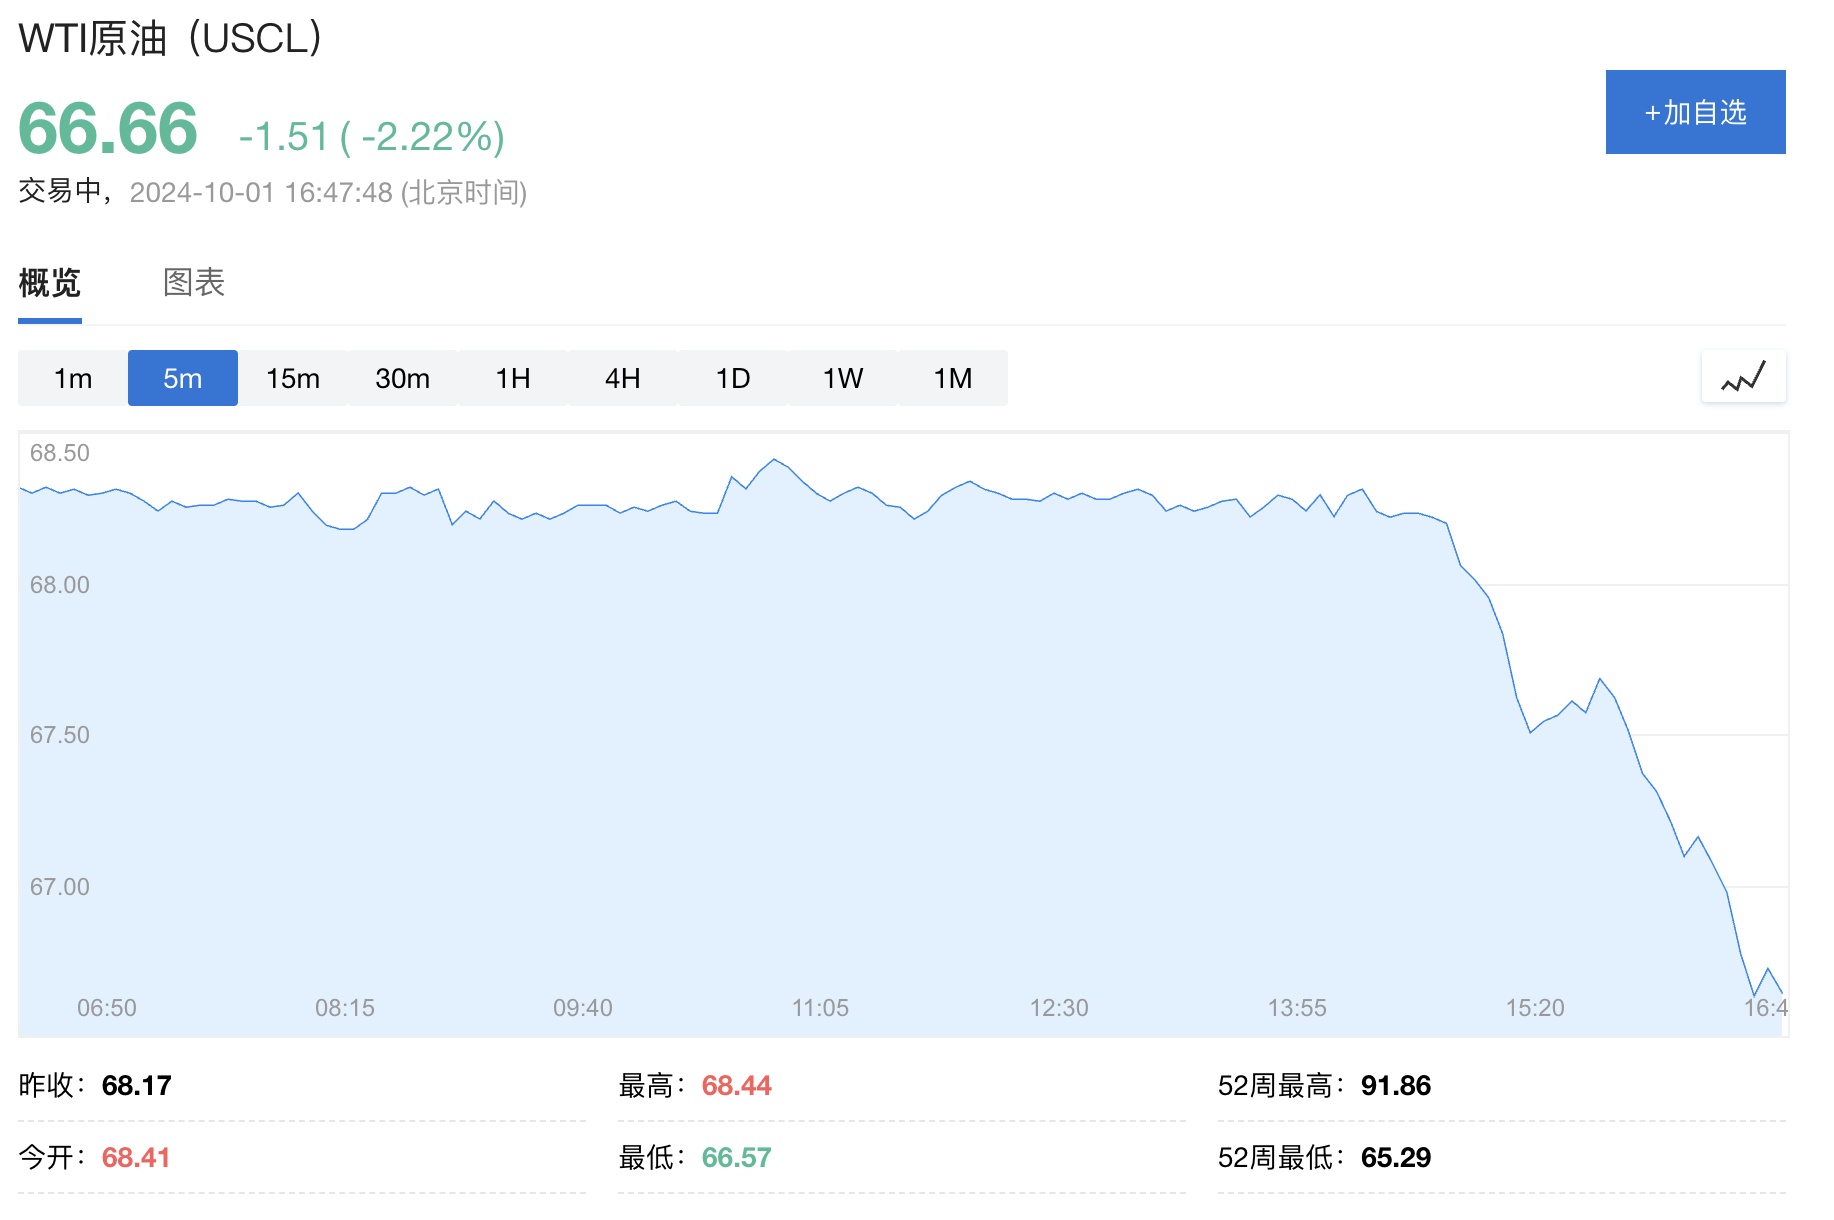This screenshot has height=1220, width=1834.
Task: Choose the 15m chart interval
Action: (293, 378)
